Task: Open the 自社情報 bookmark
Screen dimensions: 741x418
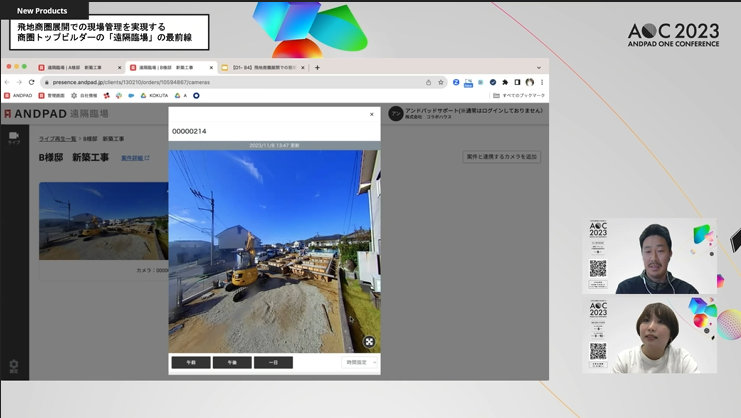Action: pos(84,95)
